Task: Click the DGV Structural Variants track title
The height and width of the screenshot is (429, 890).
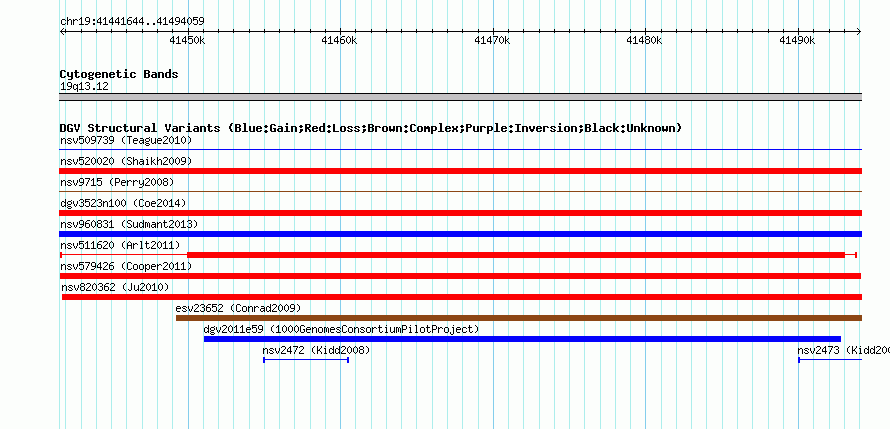Action: point(371,128)
